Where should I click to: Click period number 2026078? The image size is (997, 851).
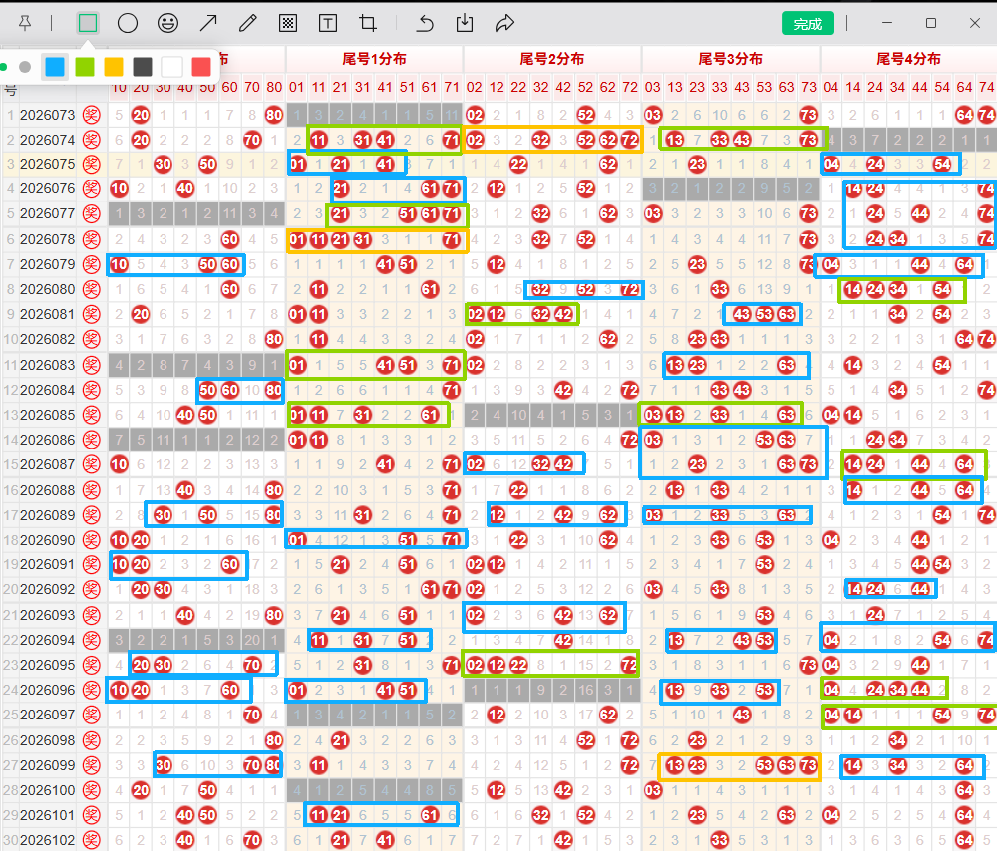(48, 239)
